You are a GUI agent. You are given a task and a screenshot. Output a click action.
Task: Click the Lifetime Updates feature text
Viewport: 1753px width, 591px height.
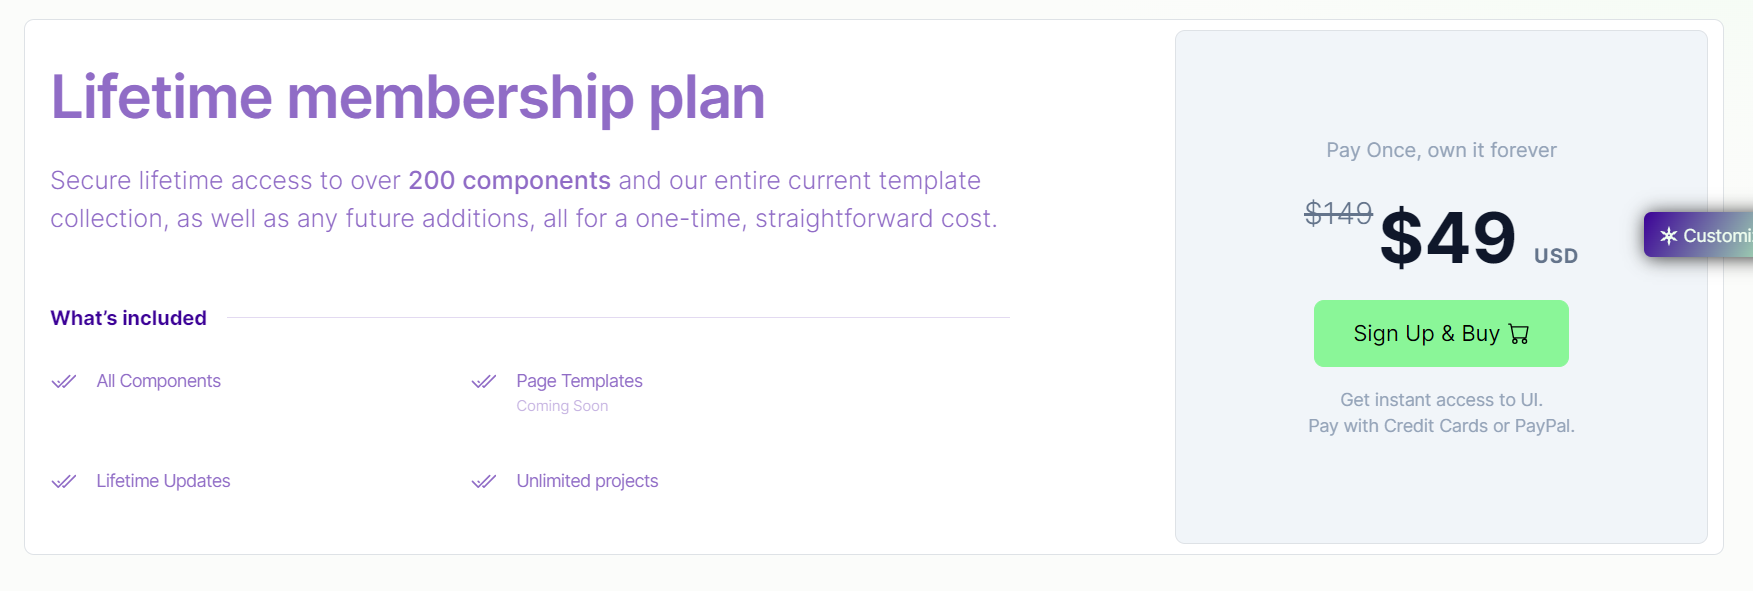tap(163, 481)
